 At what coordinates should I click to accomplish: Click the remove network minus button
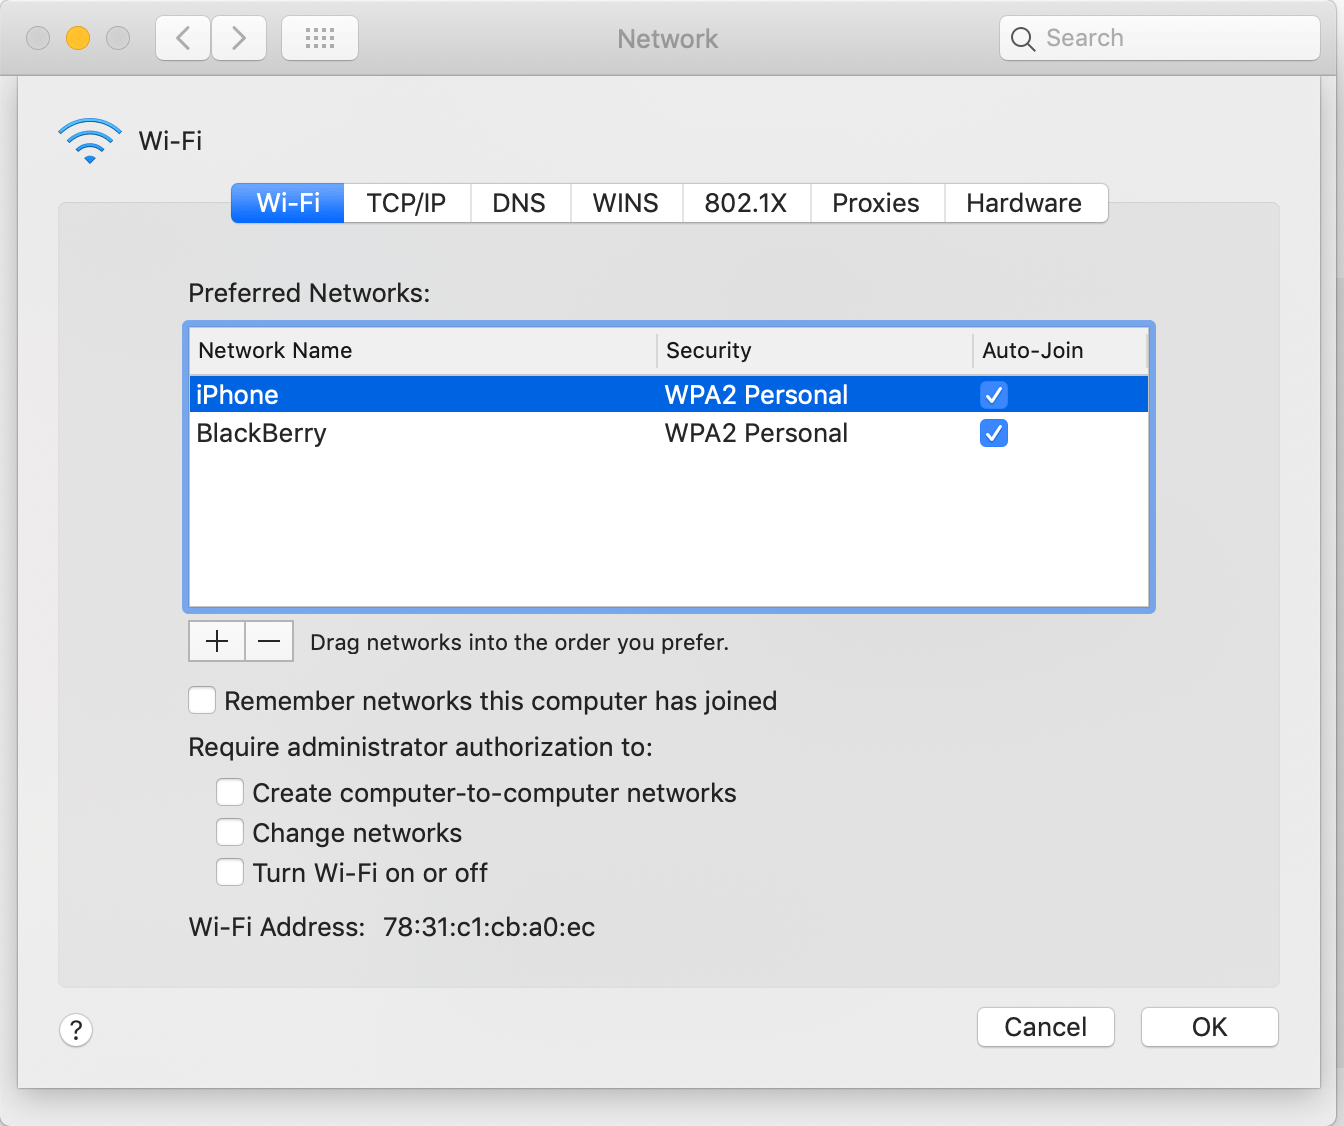click(268, 641)
